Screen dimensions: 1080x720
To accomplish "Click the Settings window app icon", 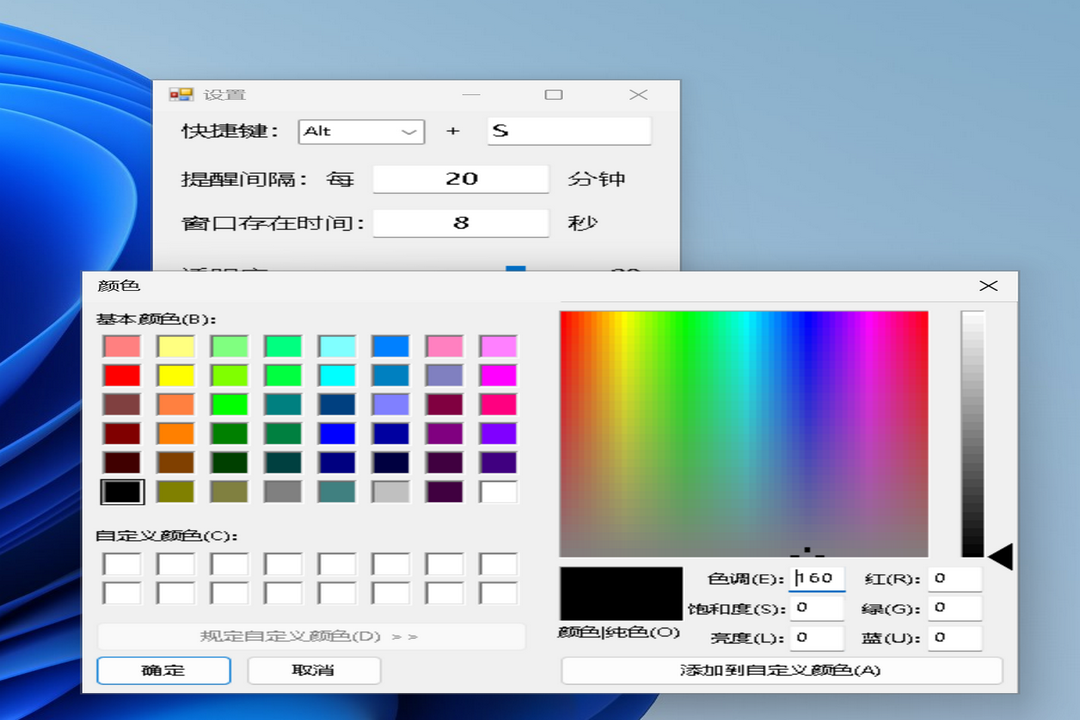I will point(180,94).
